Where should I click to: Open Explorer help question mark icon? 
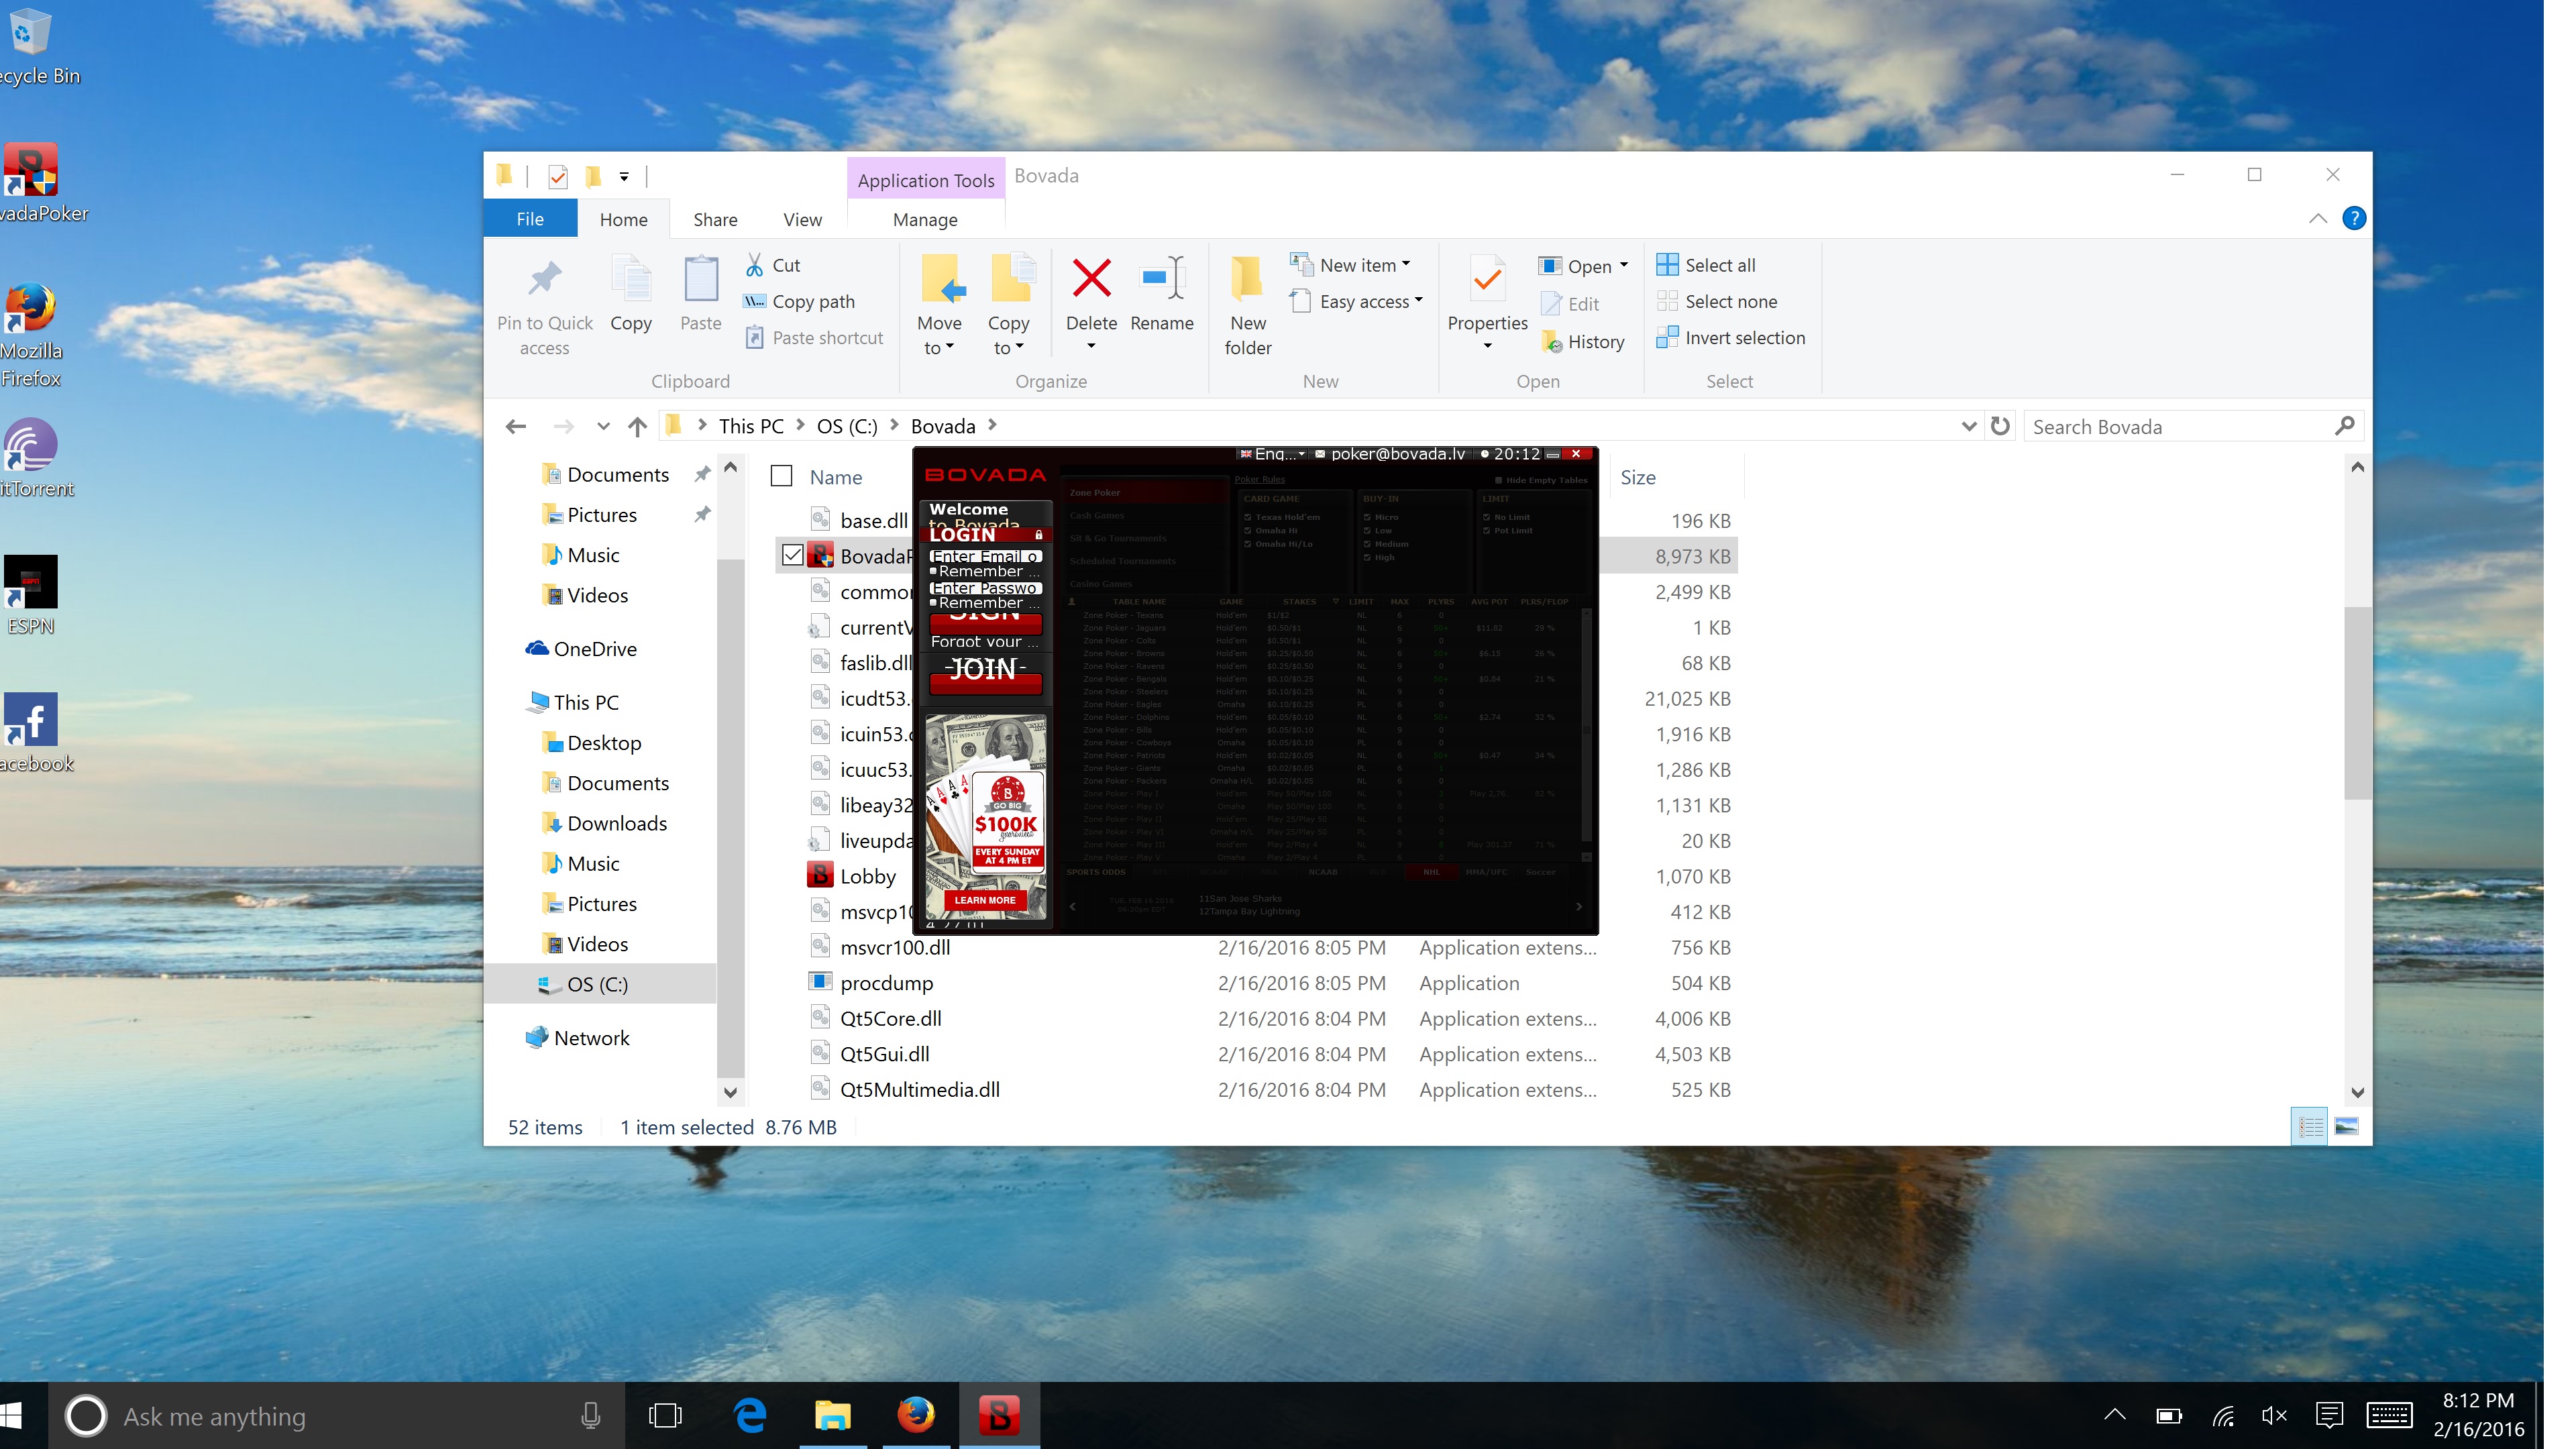point(2354,218)
